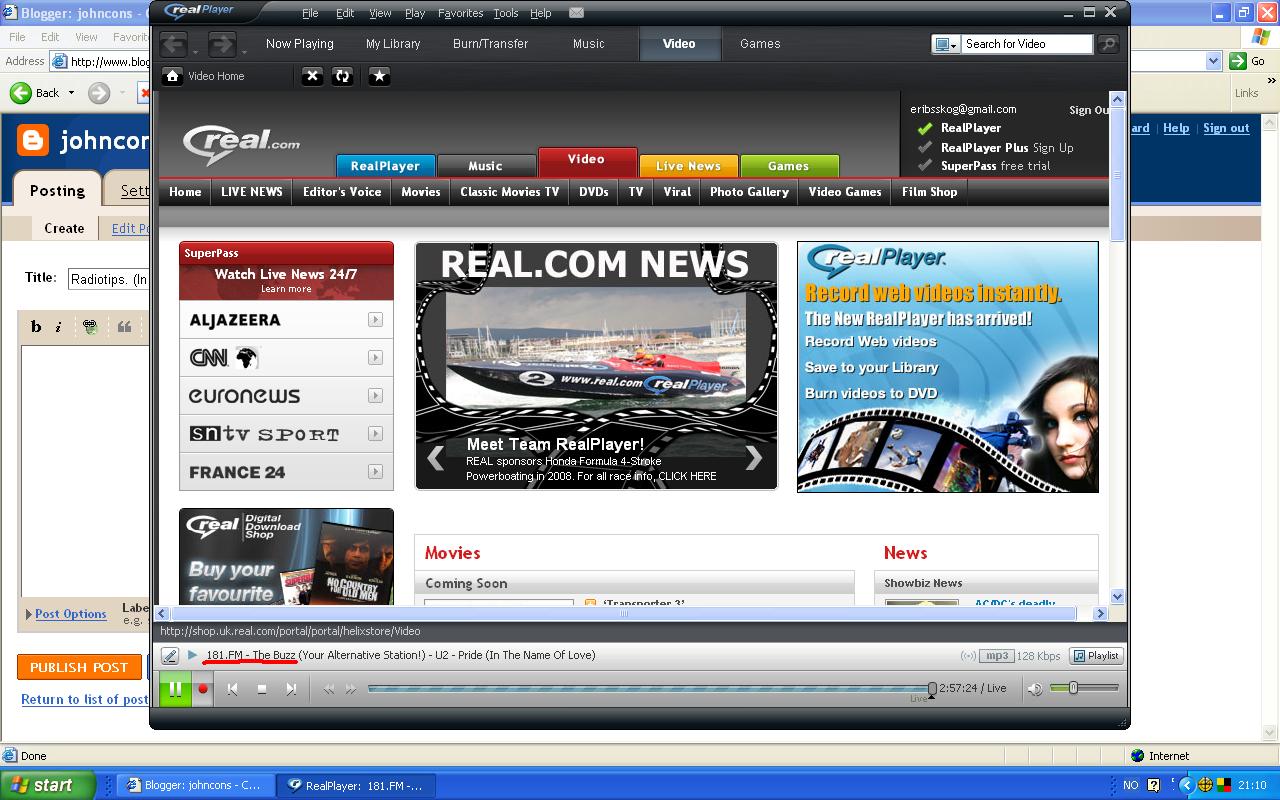
Task: Stop page loading with the X button
Action: [x=313, y=76]
